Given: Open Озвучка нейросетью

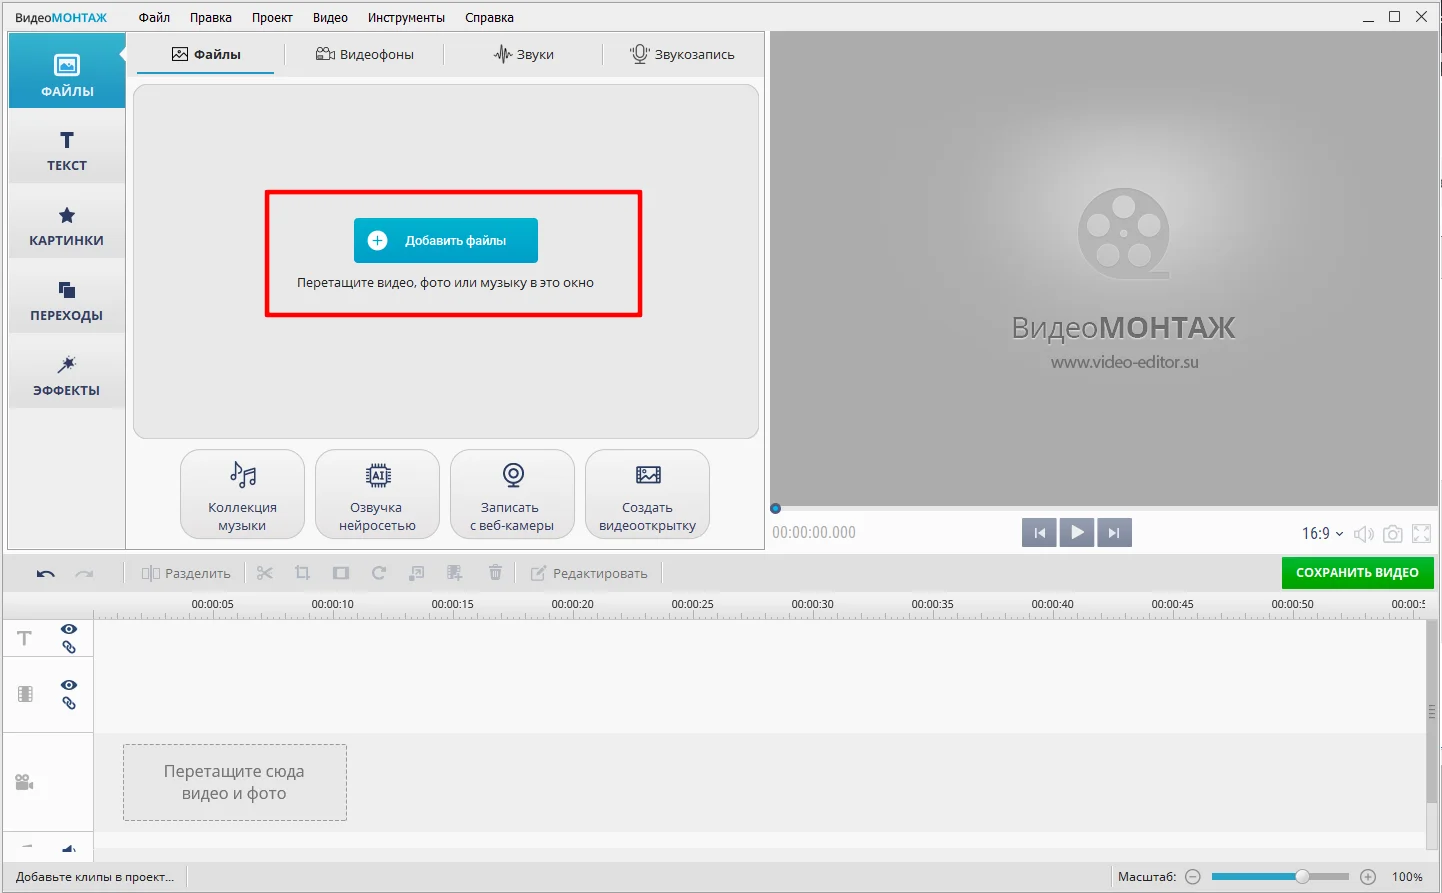Looking at the screenshot, I should (377, 495).
